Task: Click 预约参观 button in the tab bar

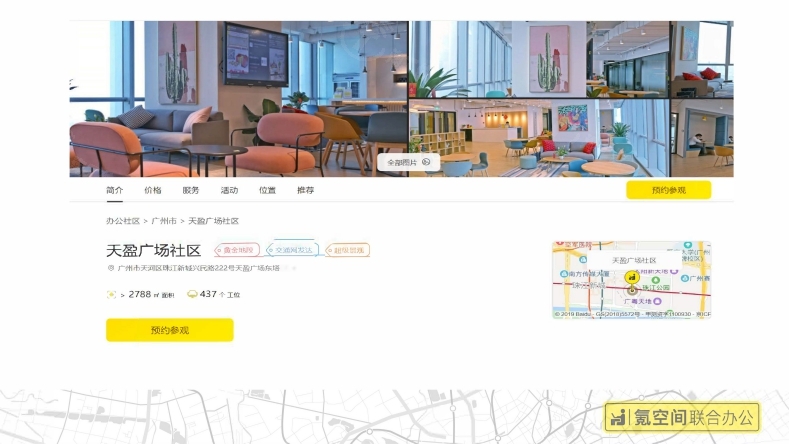Action: [x=668, y=190]
